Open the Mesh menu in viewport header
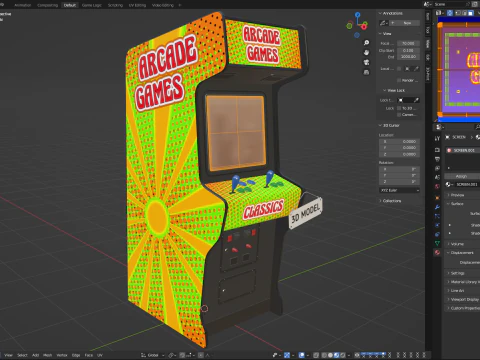This screenshot has height=360, width=480. click(x=47, y=355)
